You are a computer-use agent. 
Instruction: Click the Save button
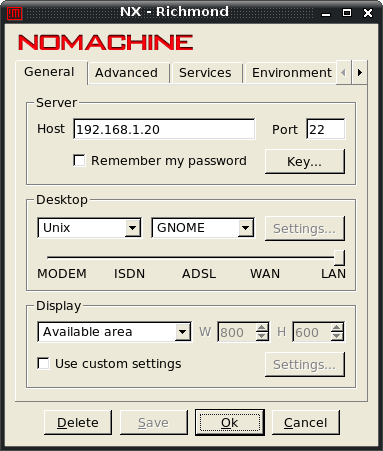154,423
